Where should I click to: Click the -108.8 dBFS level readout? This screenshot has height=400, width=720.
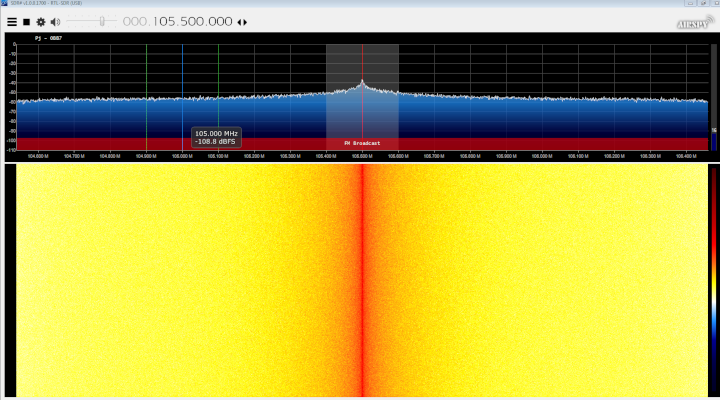point(215,141)
